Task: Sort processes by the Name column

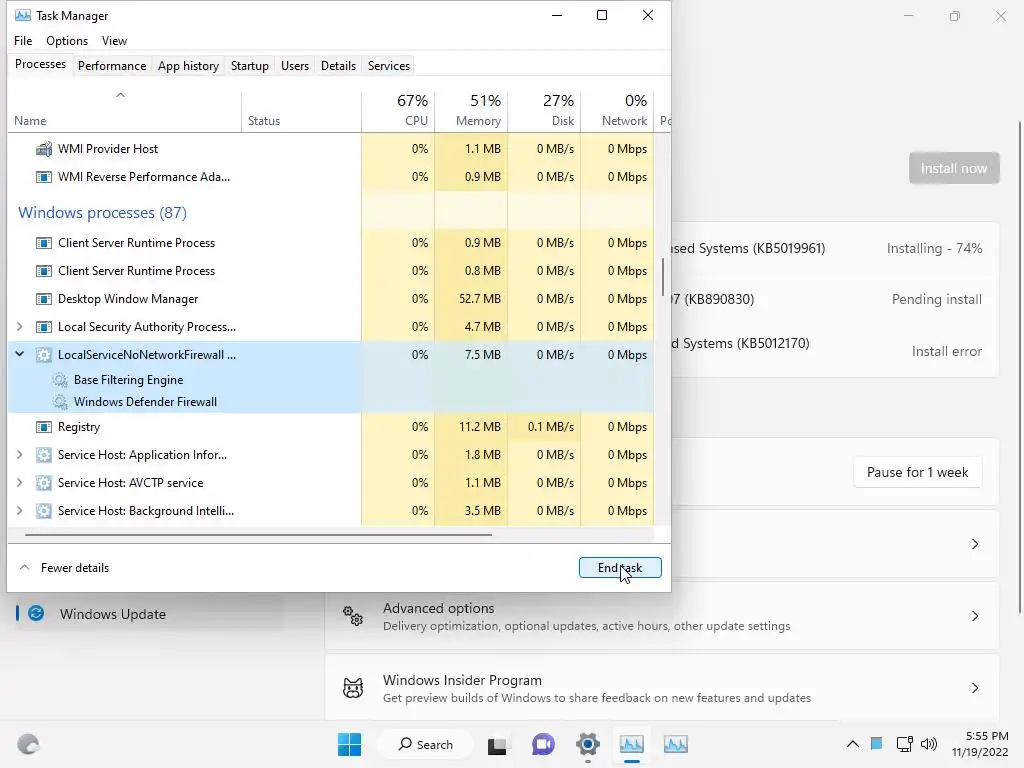Action: point(124,112)
